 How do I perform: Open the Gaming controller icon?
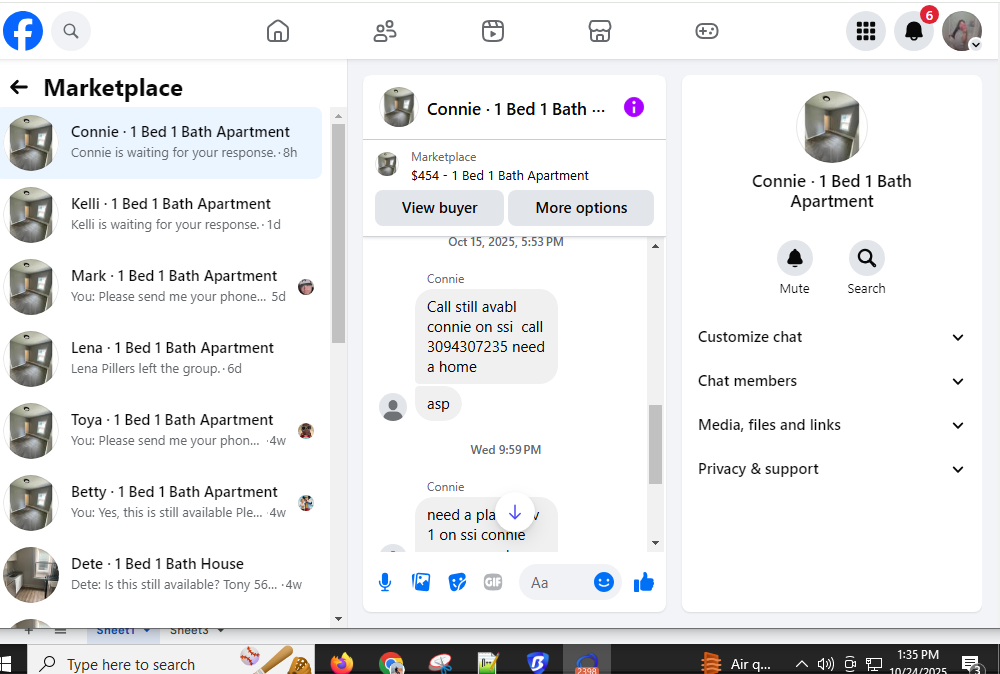pyautogui.click(x=707, y=31)
